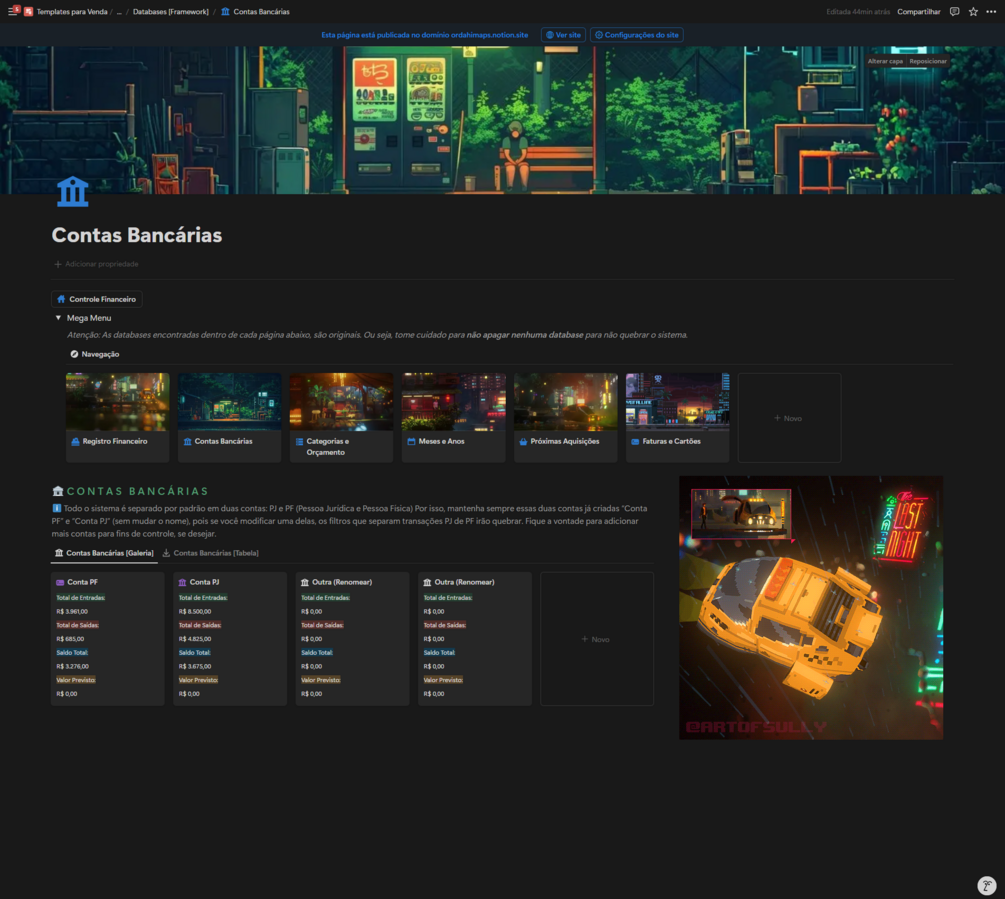Open the Faturas e Cartões card
This screenshot has width=1005, height=899.
coord(677,417)
